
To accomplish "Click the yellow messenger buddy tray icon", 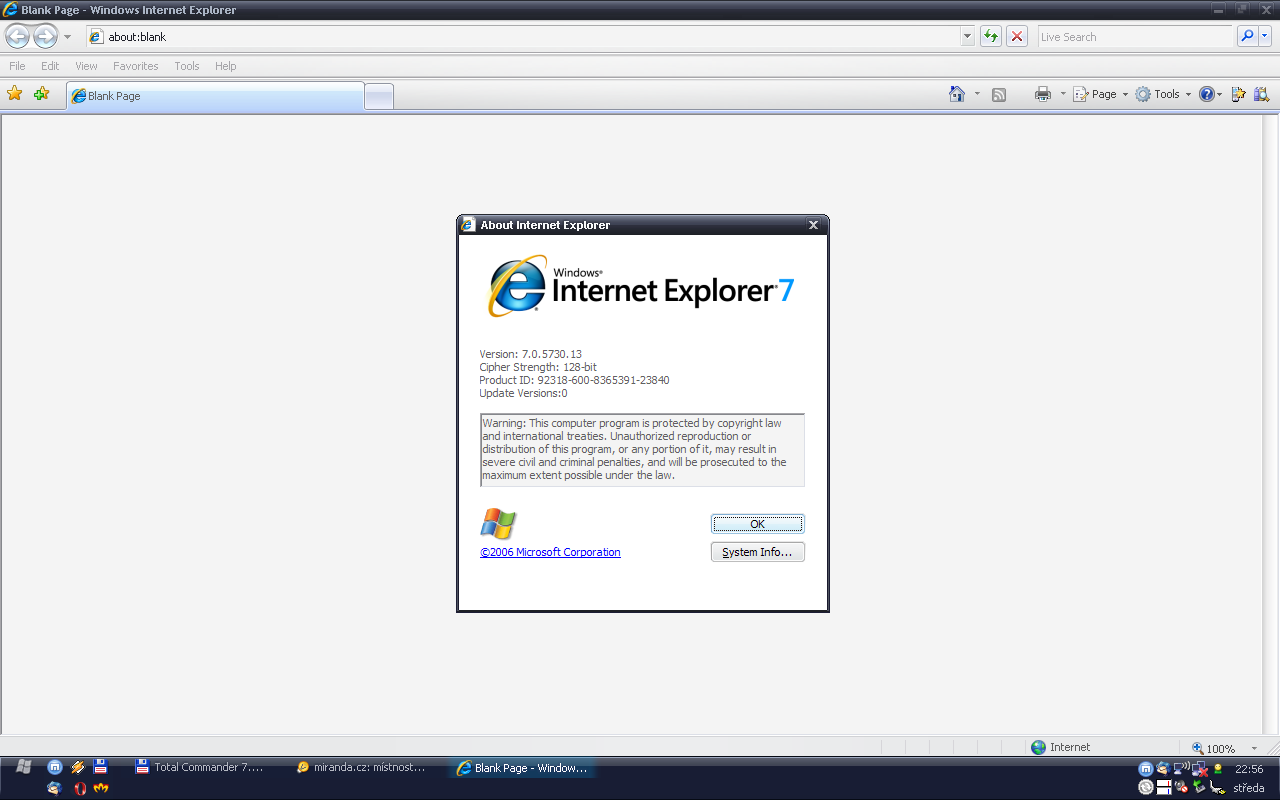I will 1217,768.
